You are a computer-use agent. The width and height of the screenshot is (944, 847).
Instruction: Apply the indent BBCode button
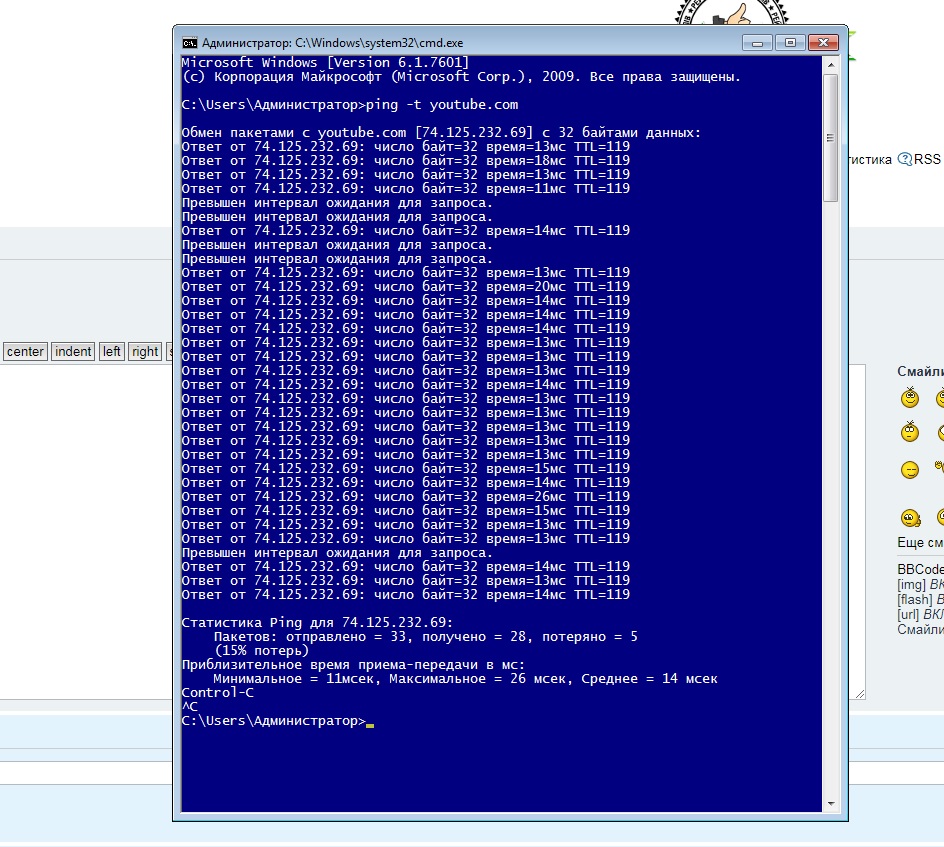73,352
